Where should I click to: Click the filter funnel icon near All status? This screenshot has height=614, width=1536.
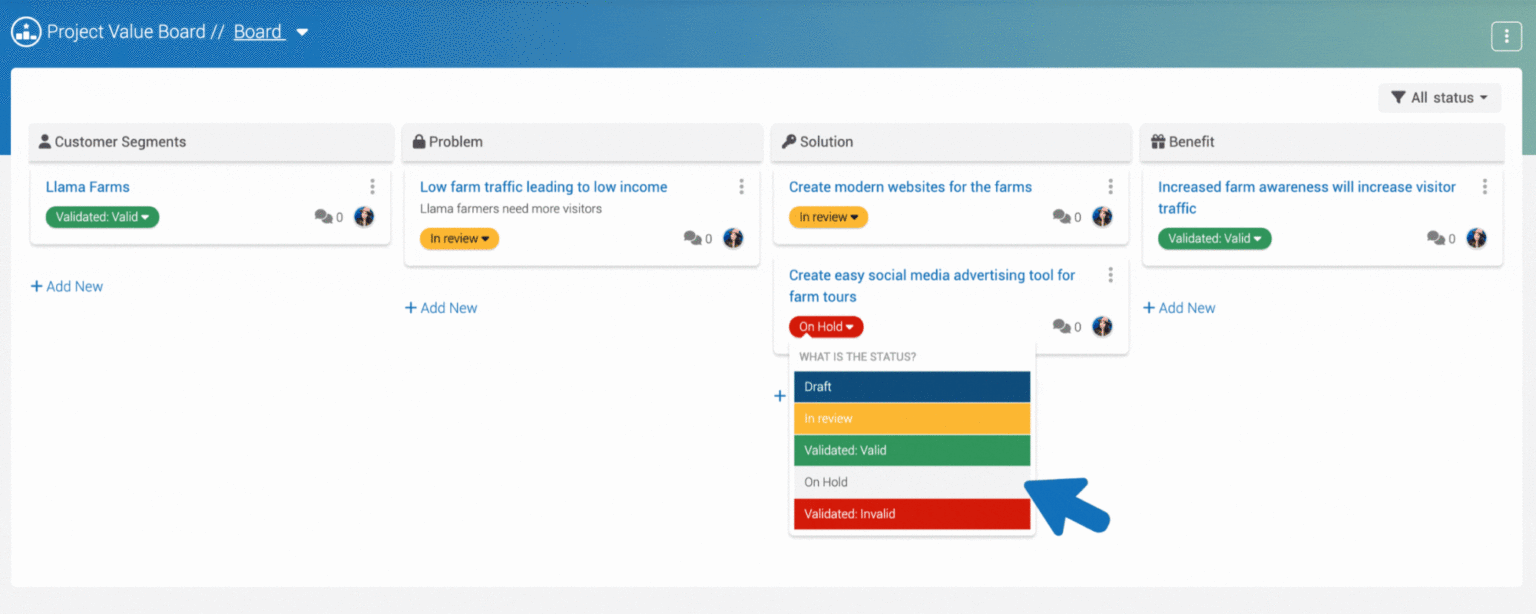click(x=1399, y=97)
